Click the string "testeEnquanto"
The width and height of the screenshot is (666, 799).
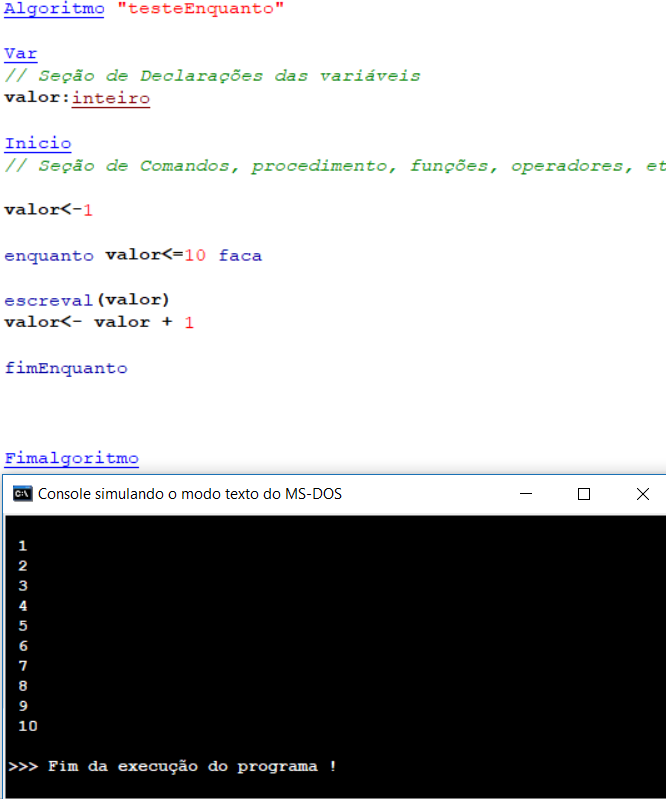pos(201,9)
